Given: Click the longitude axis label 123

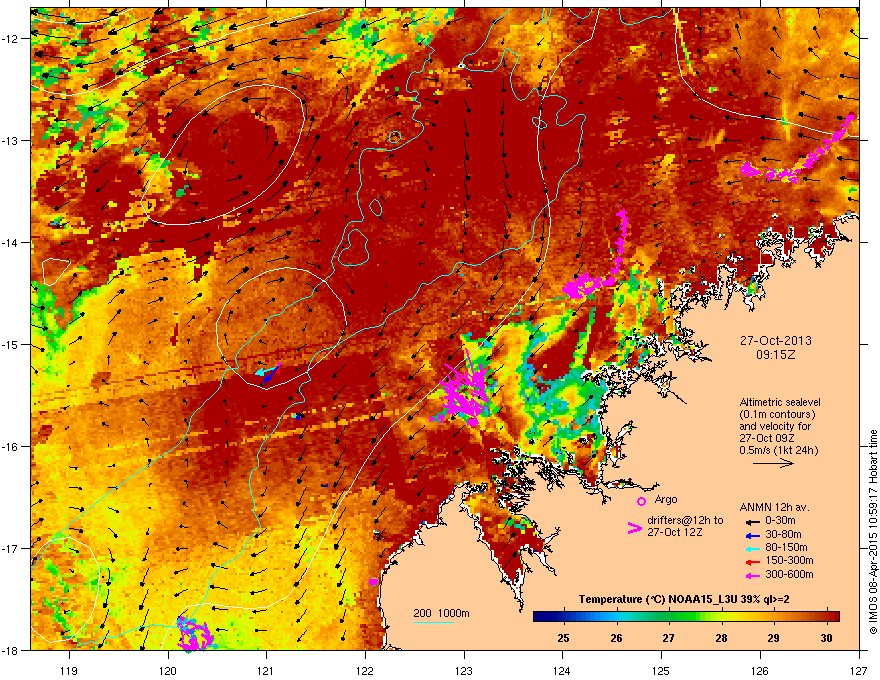Looking at the screenshot, I should [464, 670].
